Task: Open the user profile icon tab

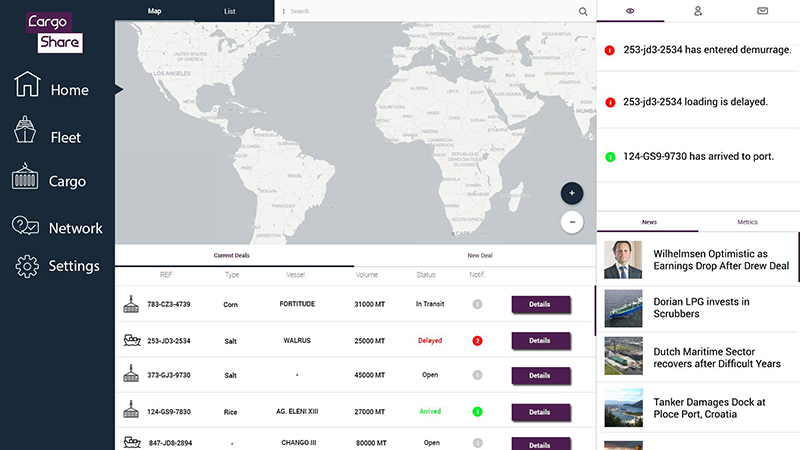Action: (x=698, y=11)
